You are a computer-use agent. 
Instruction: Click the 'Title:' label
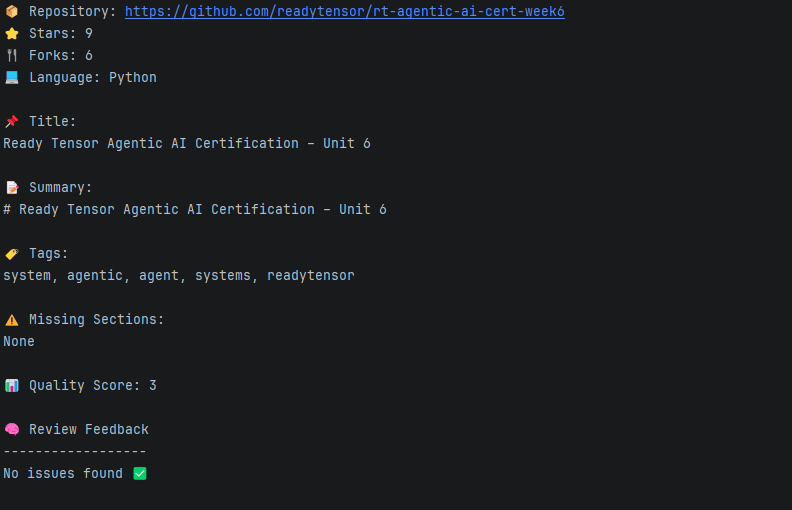pos(53,121)
